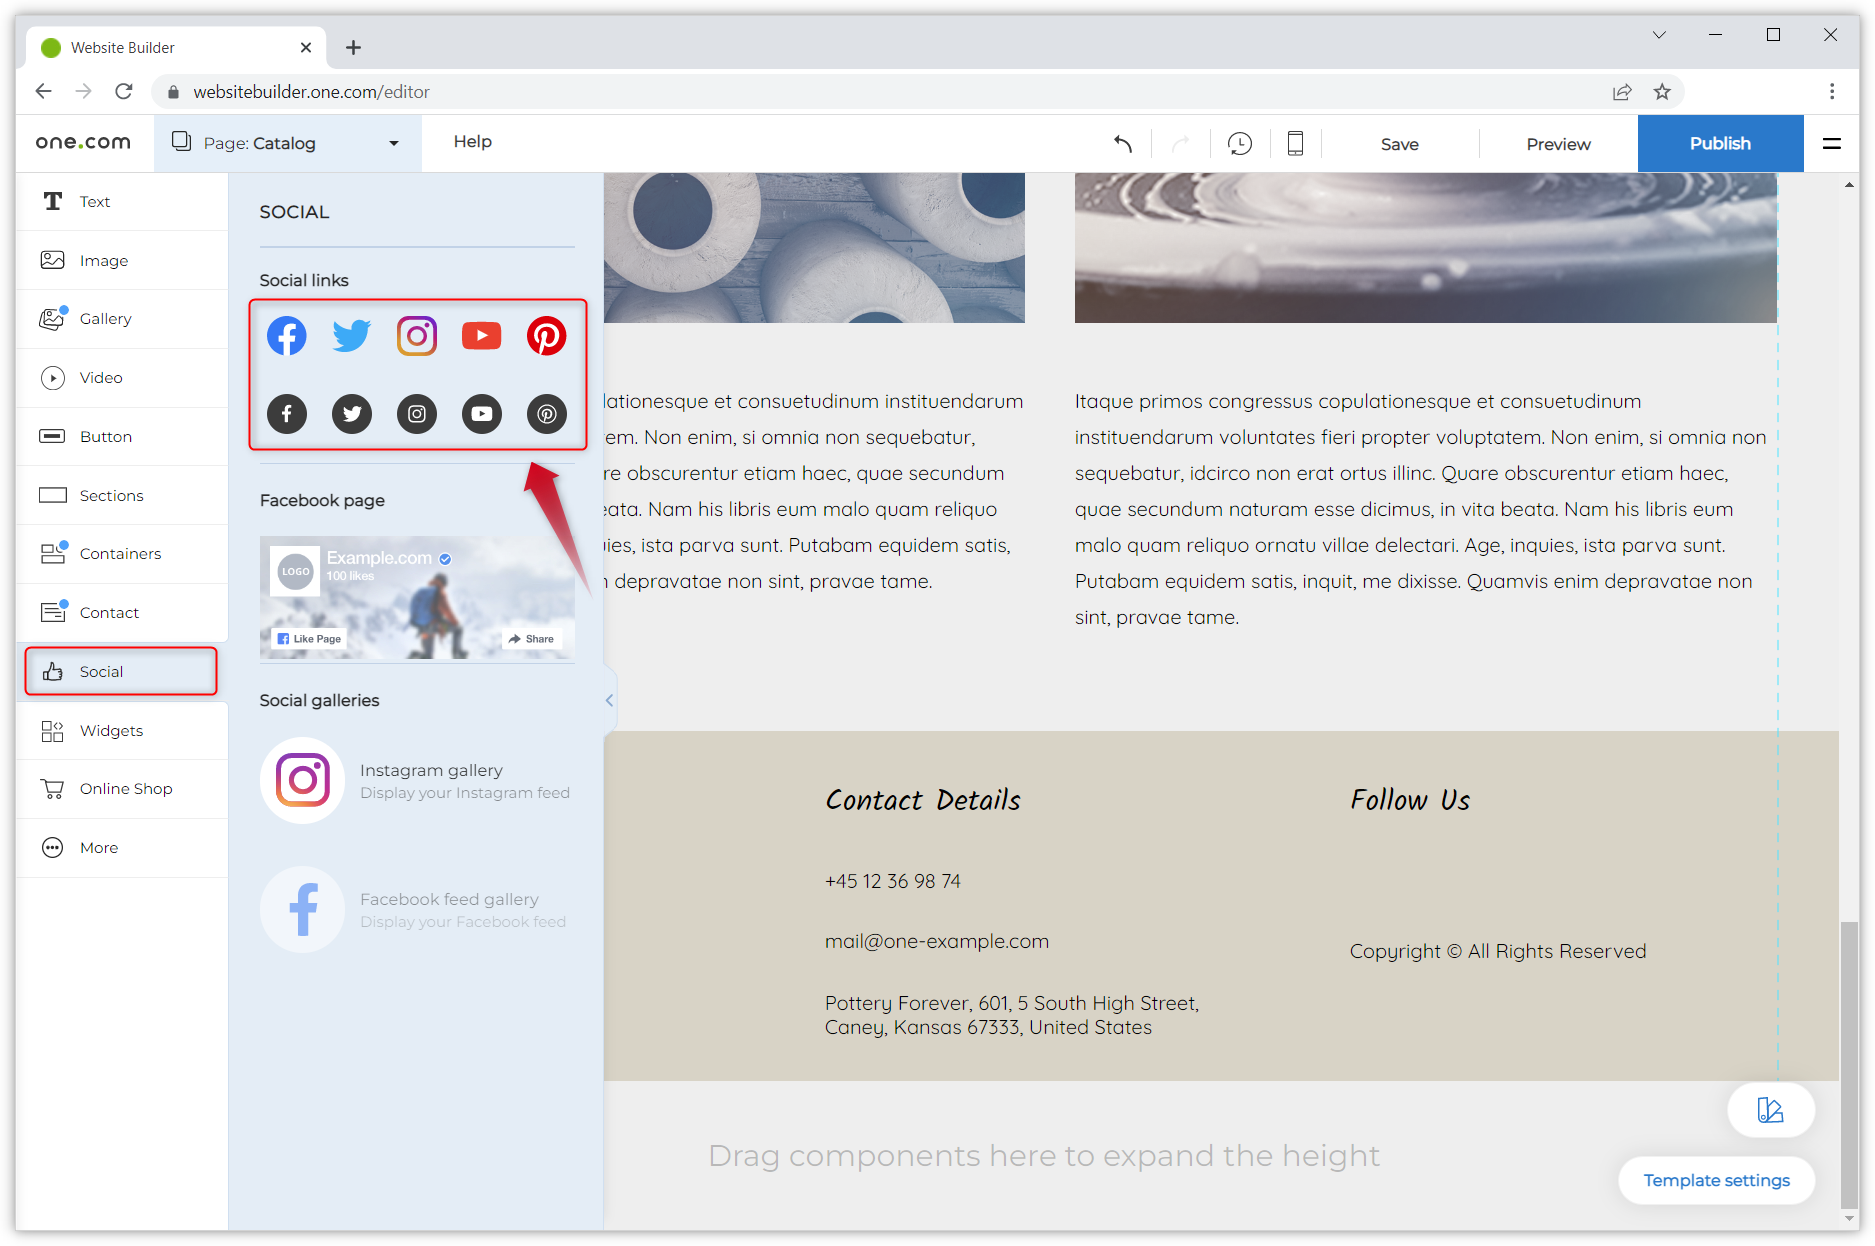This screenshot has height=1246, width=1875.
Task: Click Like Page on the Facebook preview
Action: coord(308,638)
